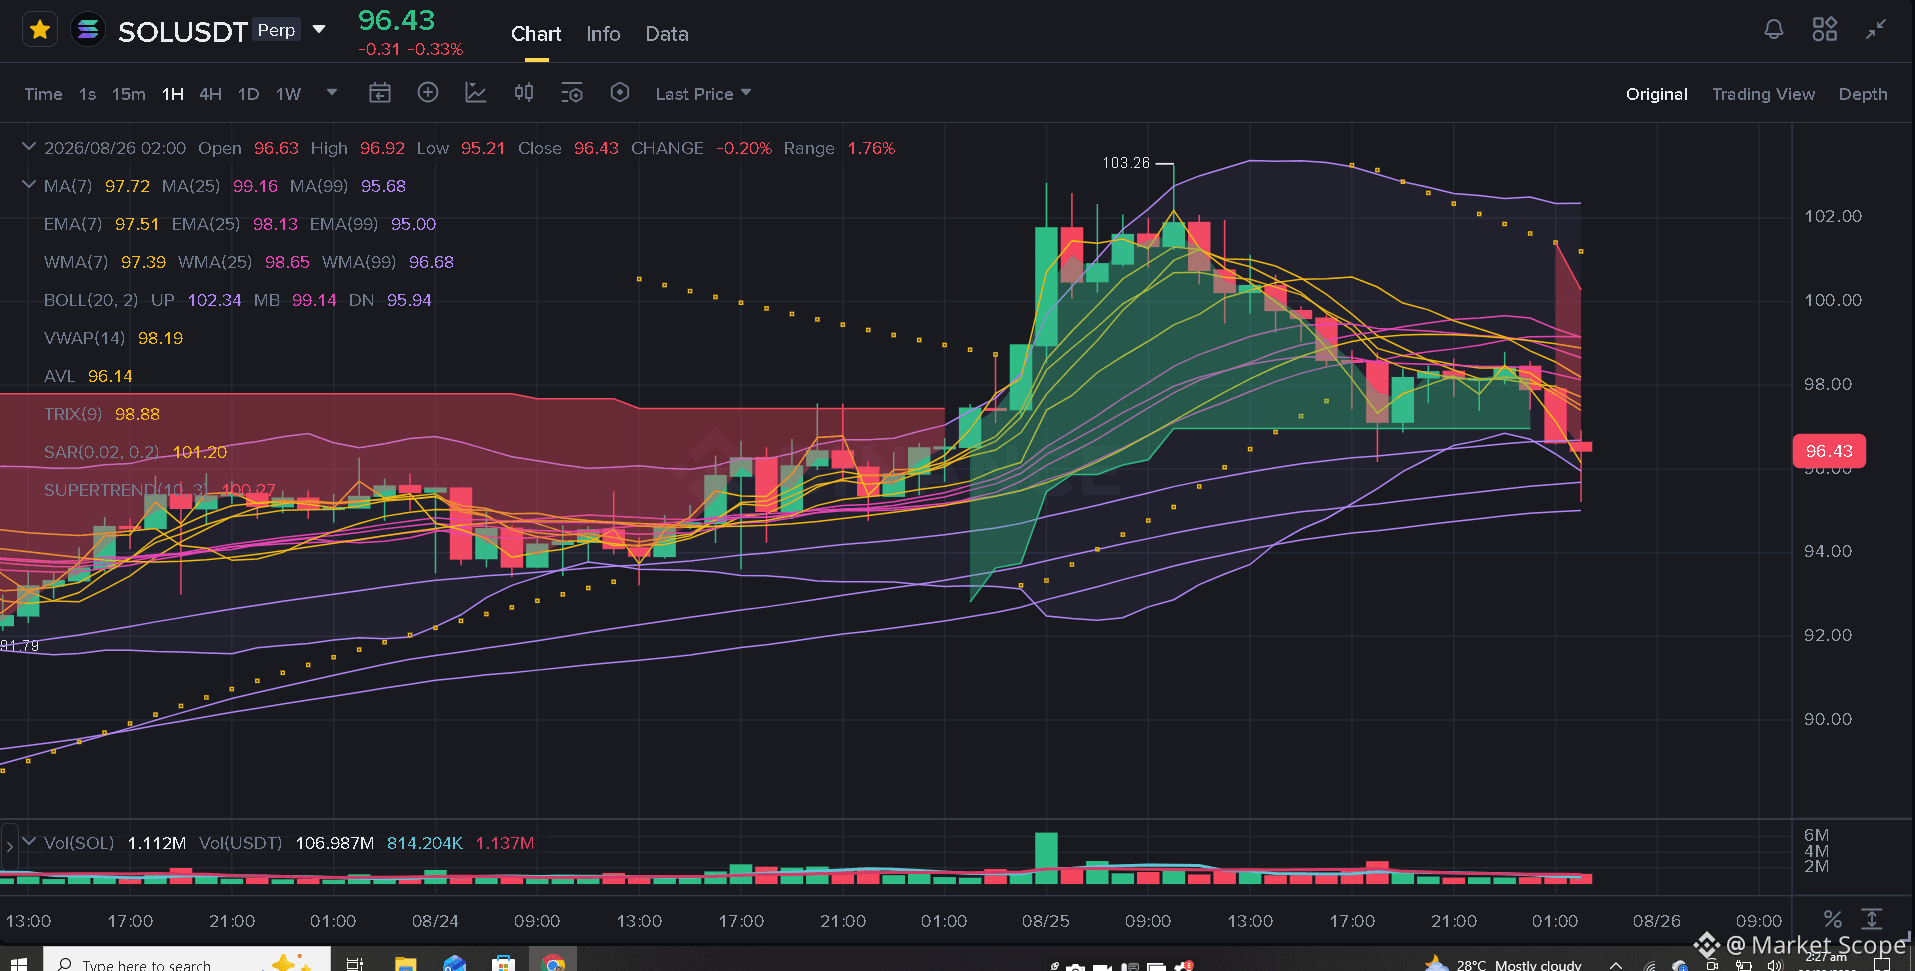Click the WMA(7) indicator label
This screenshot has height=971, width=1915.
pyautogui.click(x=76, y=262)
